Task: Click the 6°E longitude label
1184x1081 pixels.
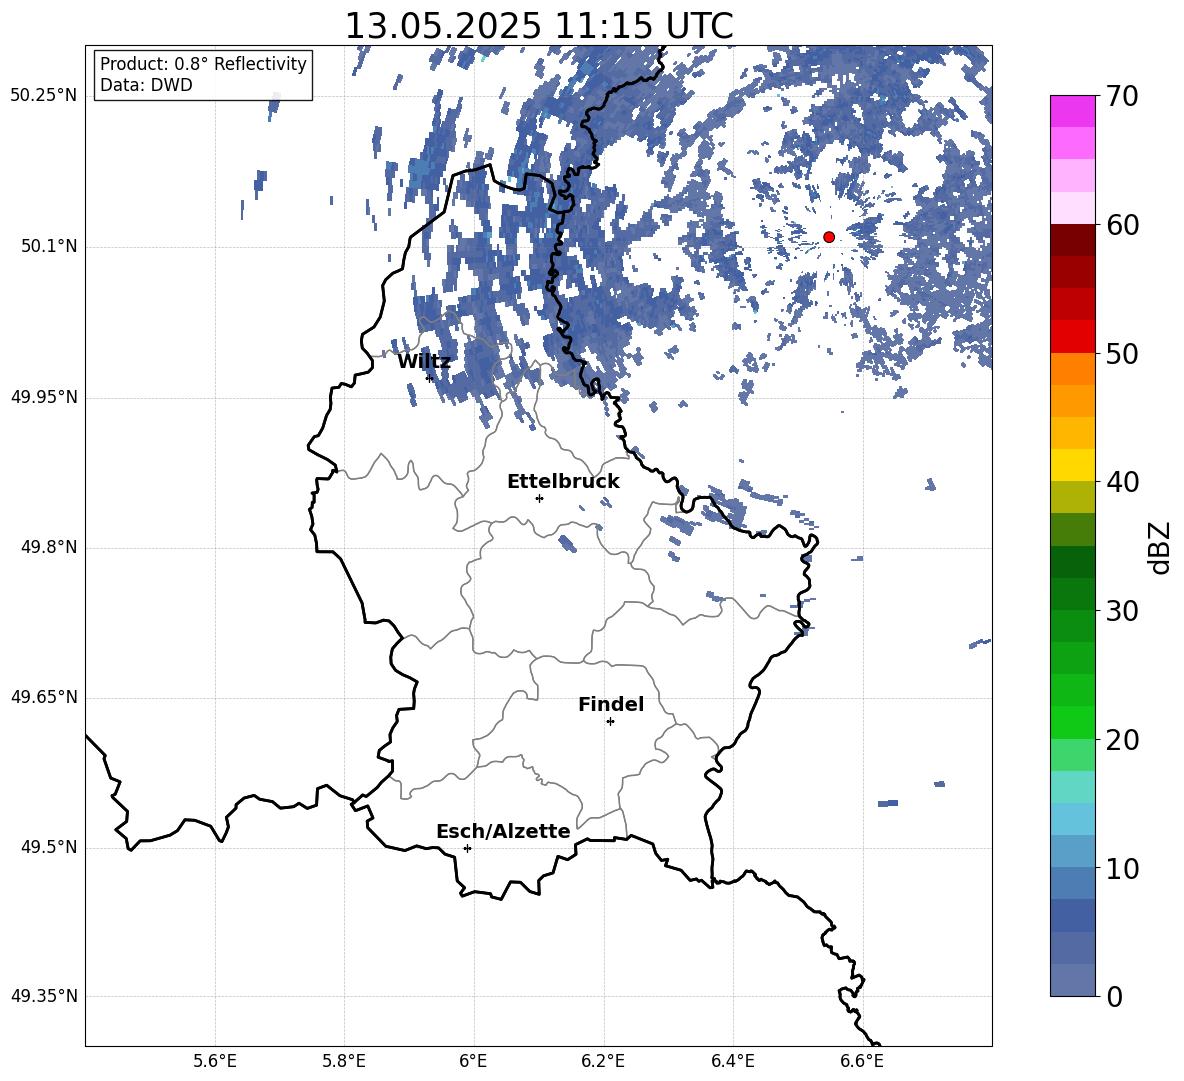Action: [x=473, y=1061]
